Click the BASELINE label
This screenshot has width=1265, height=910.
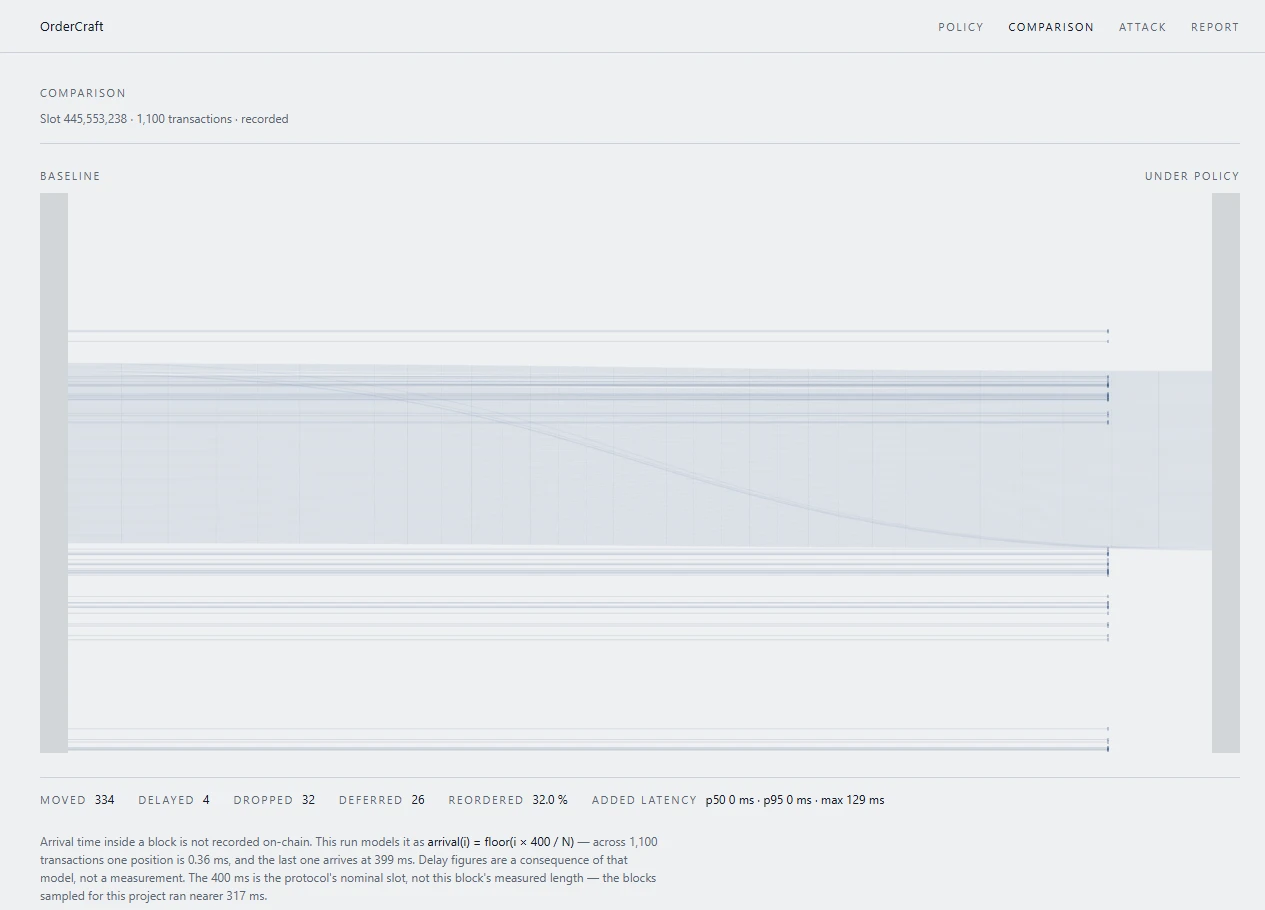pos(70,176)
